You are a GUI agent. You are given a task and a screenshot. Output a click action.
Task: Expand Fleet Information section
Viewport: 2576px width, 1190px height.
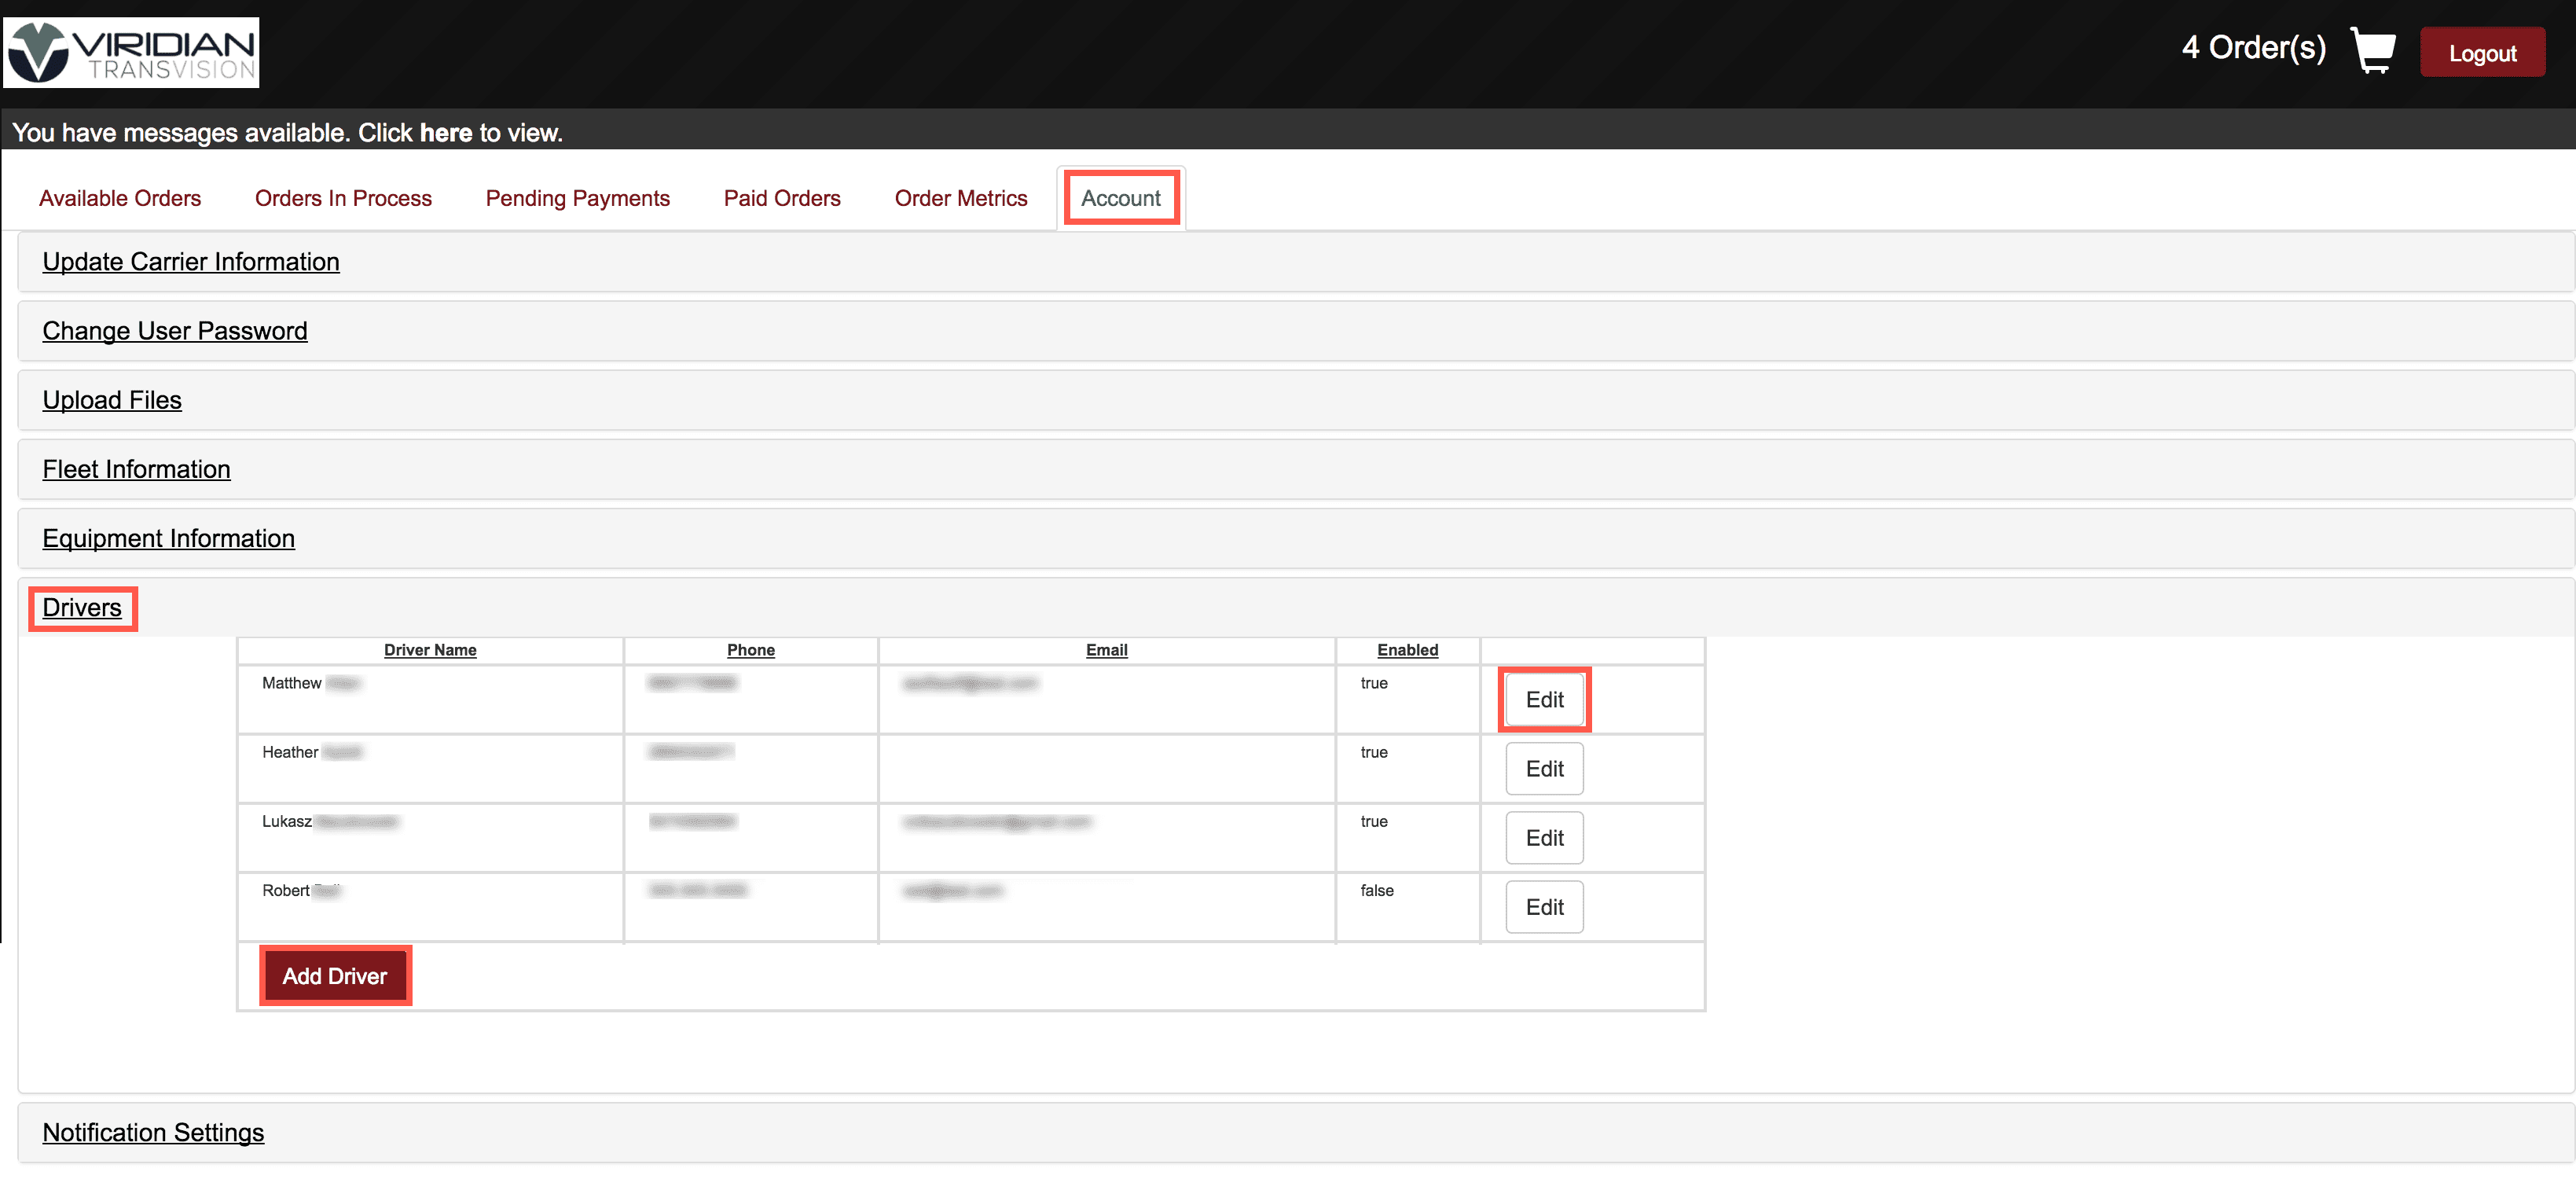(x=136, y=469)
